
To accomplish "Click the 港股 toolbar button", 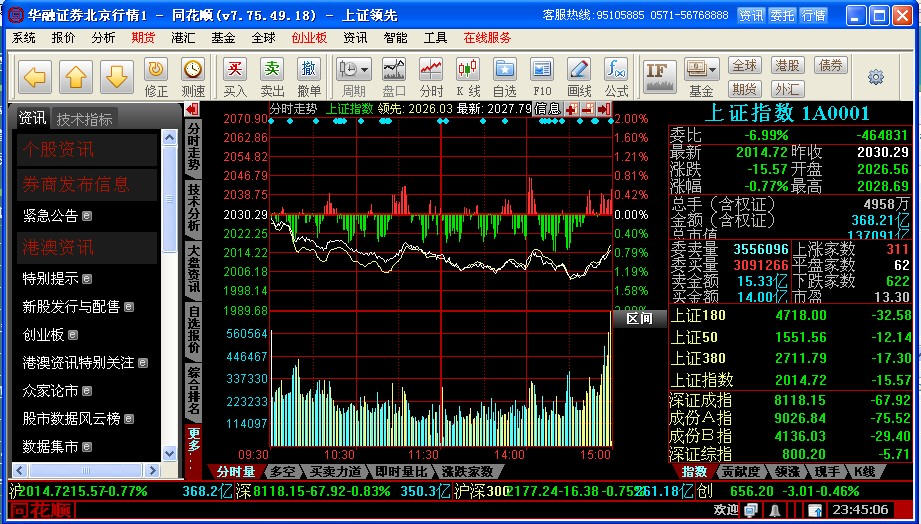I will click(x=788, y=65).
